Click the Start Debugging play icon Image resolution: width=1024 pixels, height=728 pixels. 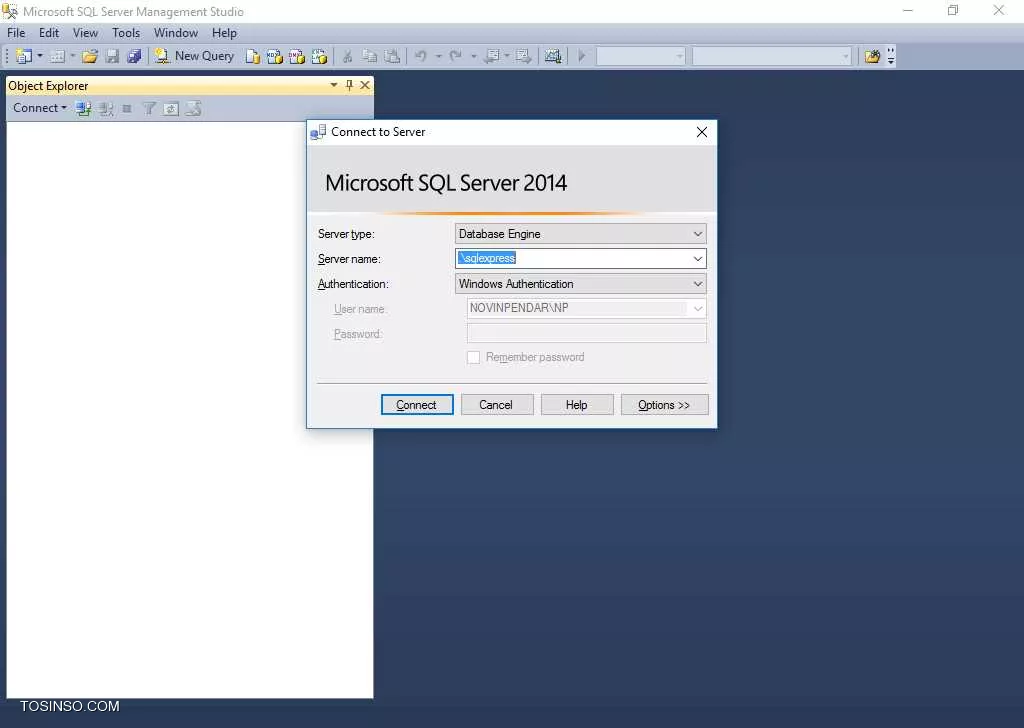pyautogui.click(x=582, y=56)
